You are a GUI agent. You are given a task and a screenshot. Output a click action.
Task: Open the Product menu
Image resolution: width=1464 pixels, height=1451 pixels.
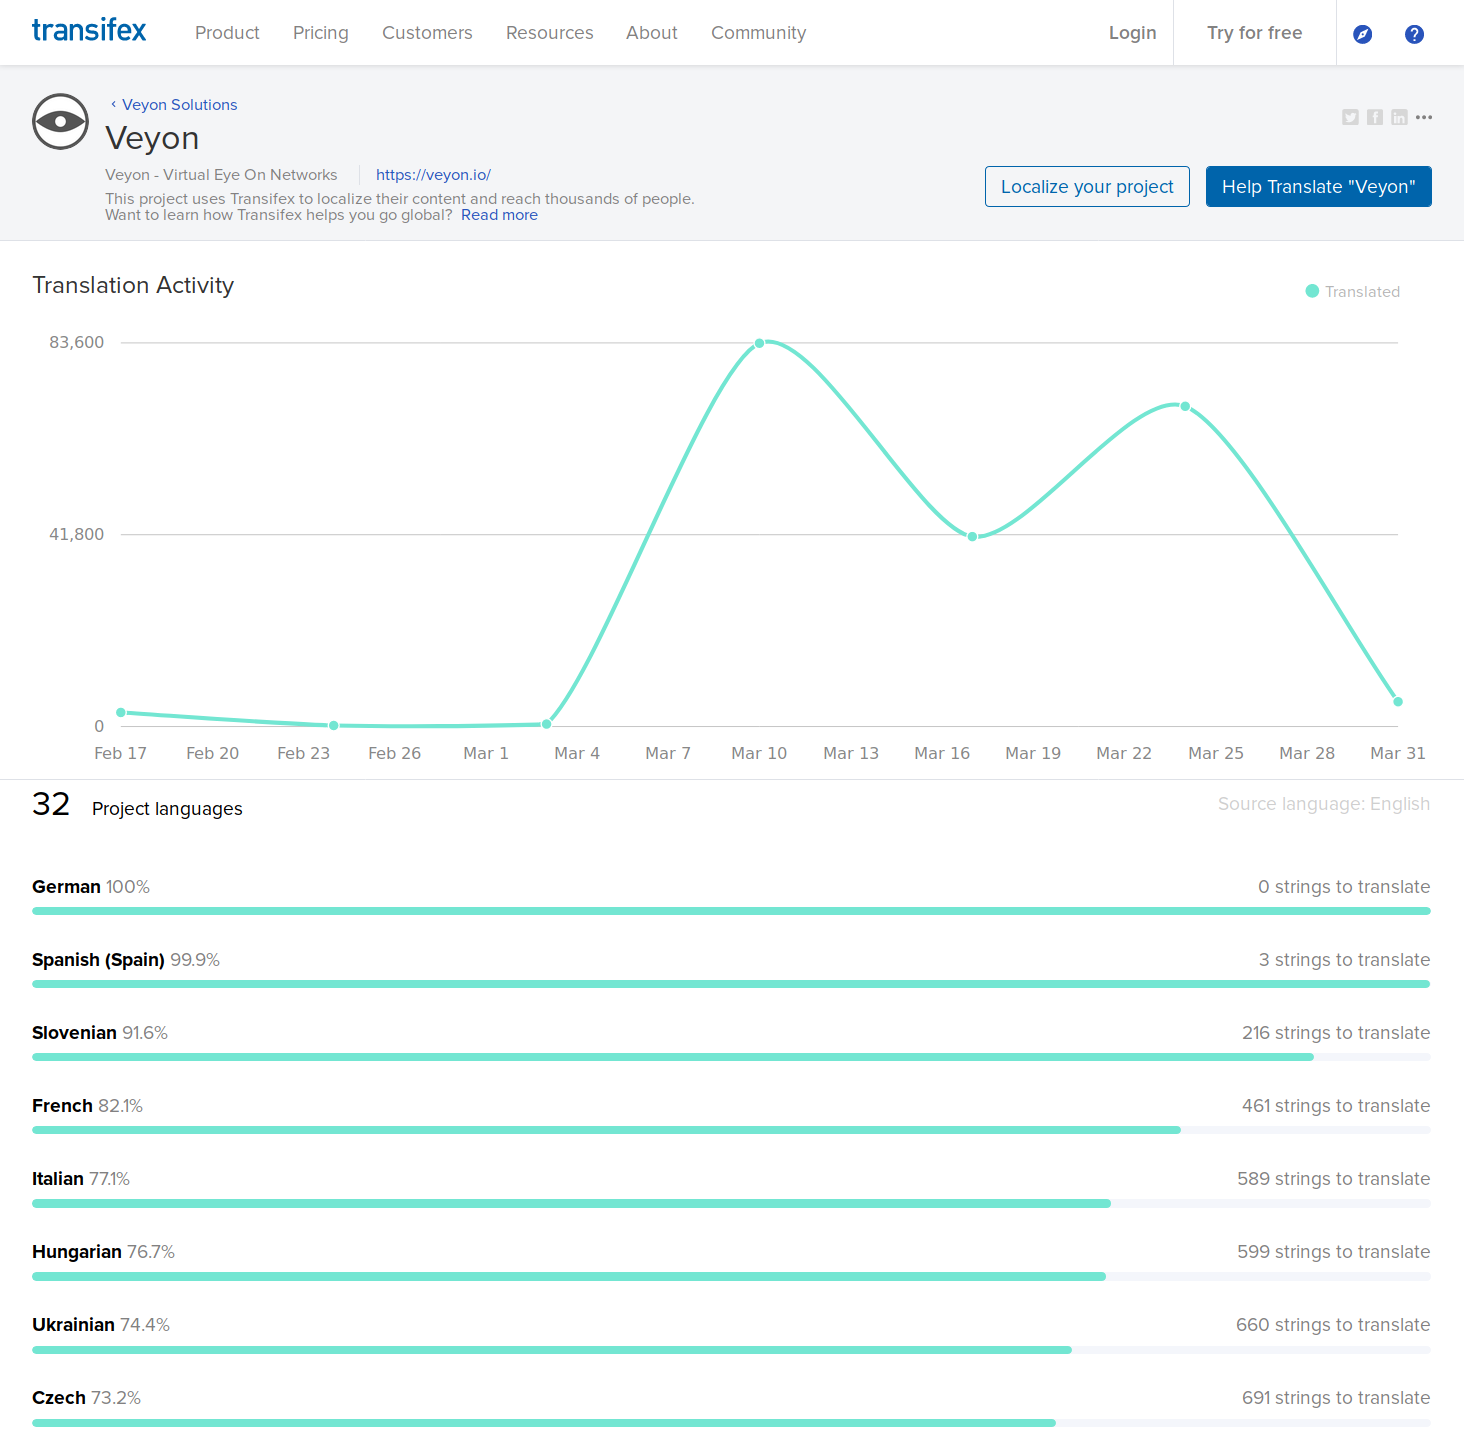pos(227,33)
